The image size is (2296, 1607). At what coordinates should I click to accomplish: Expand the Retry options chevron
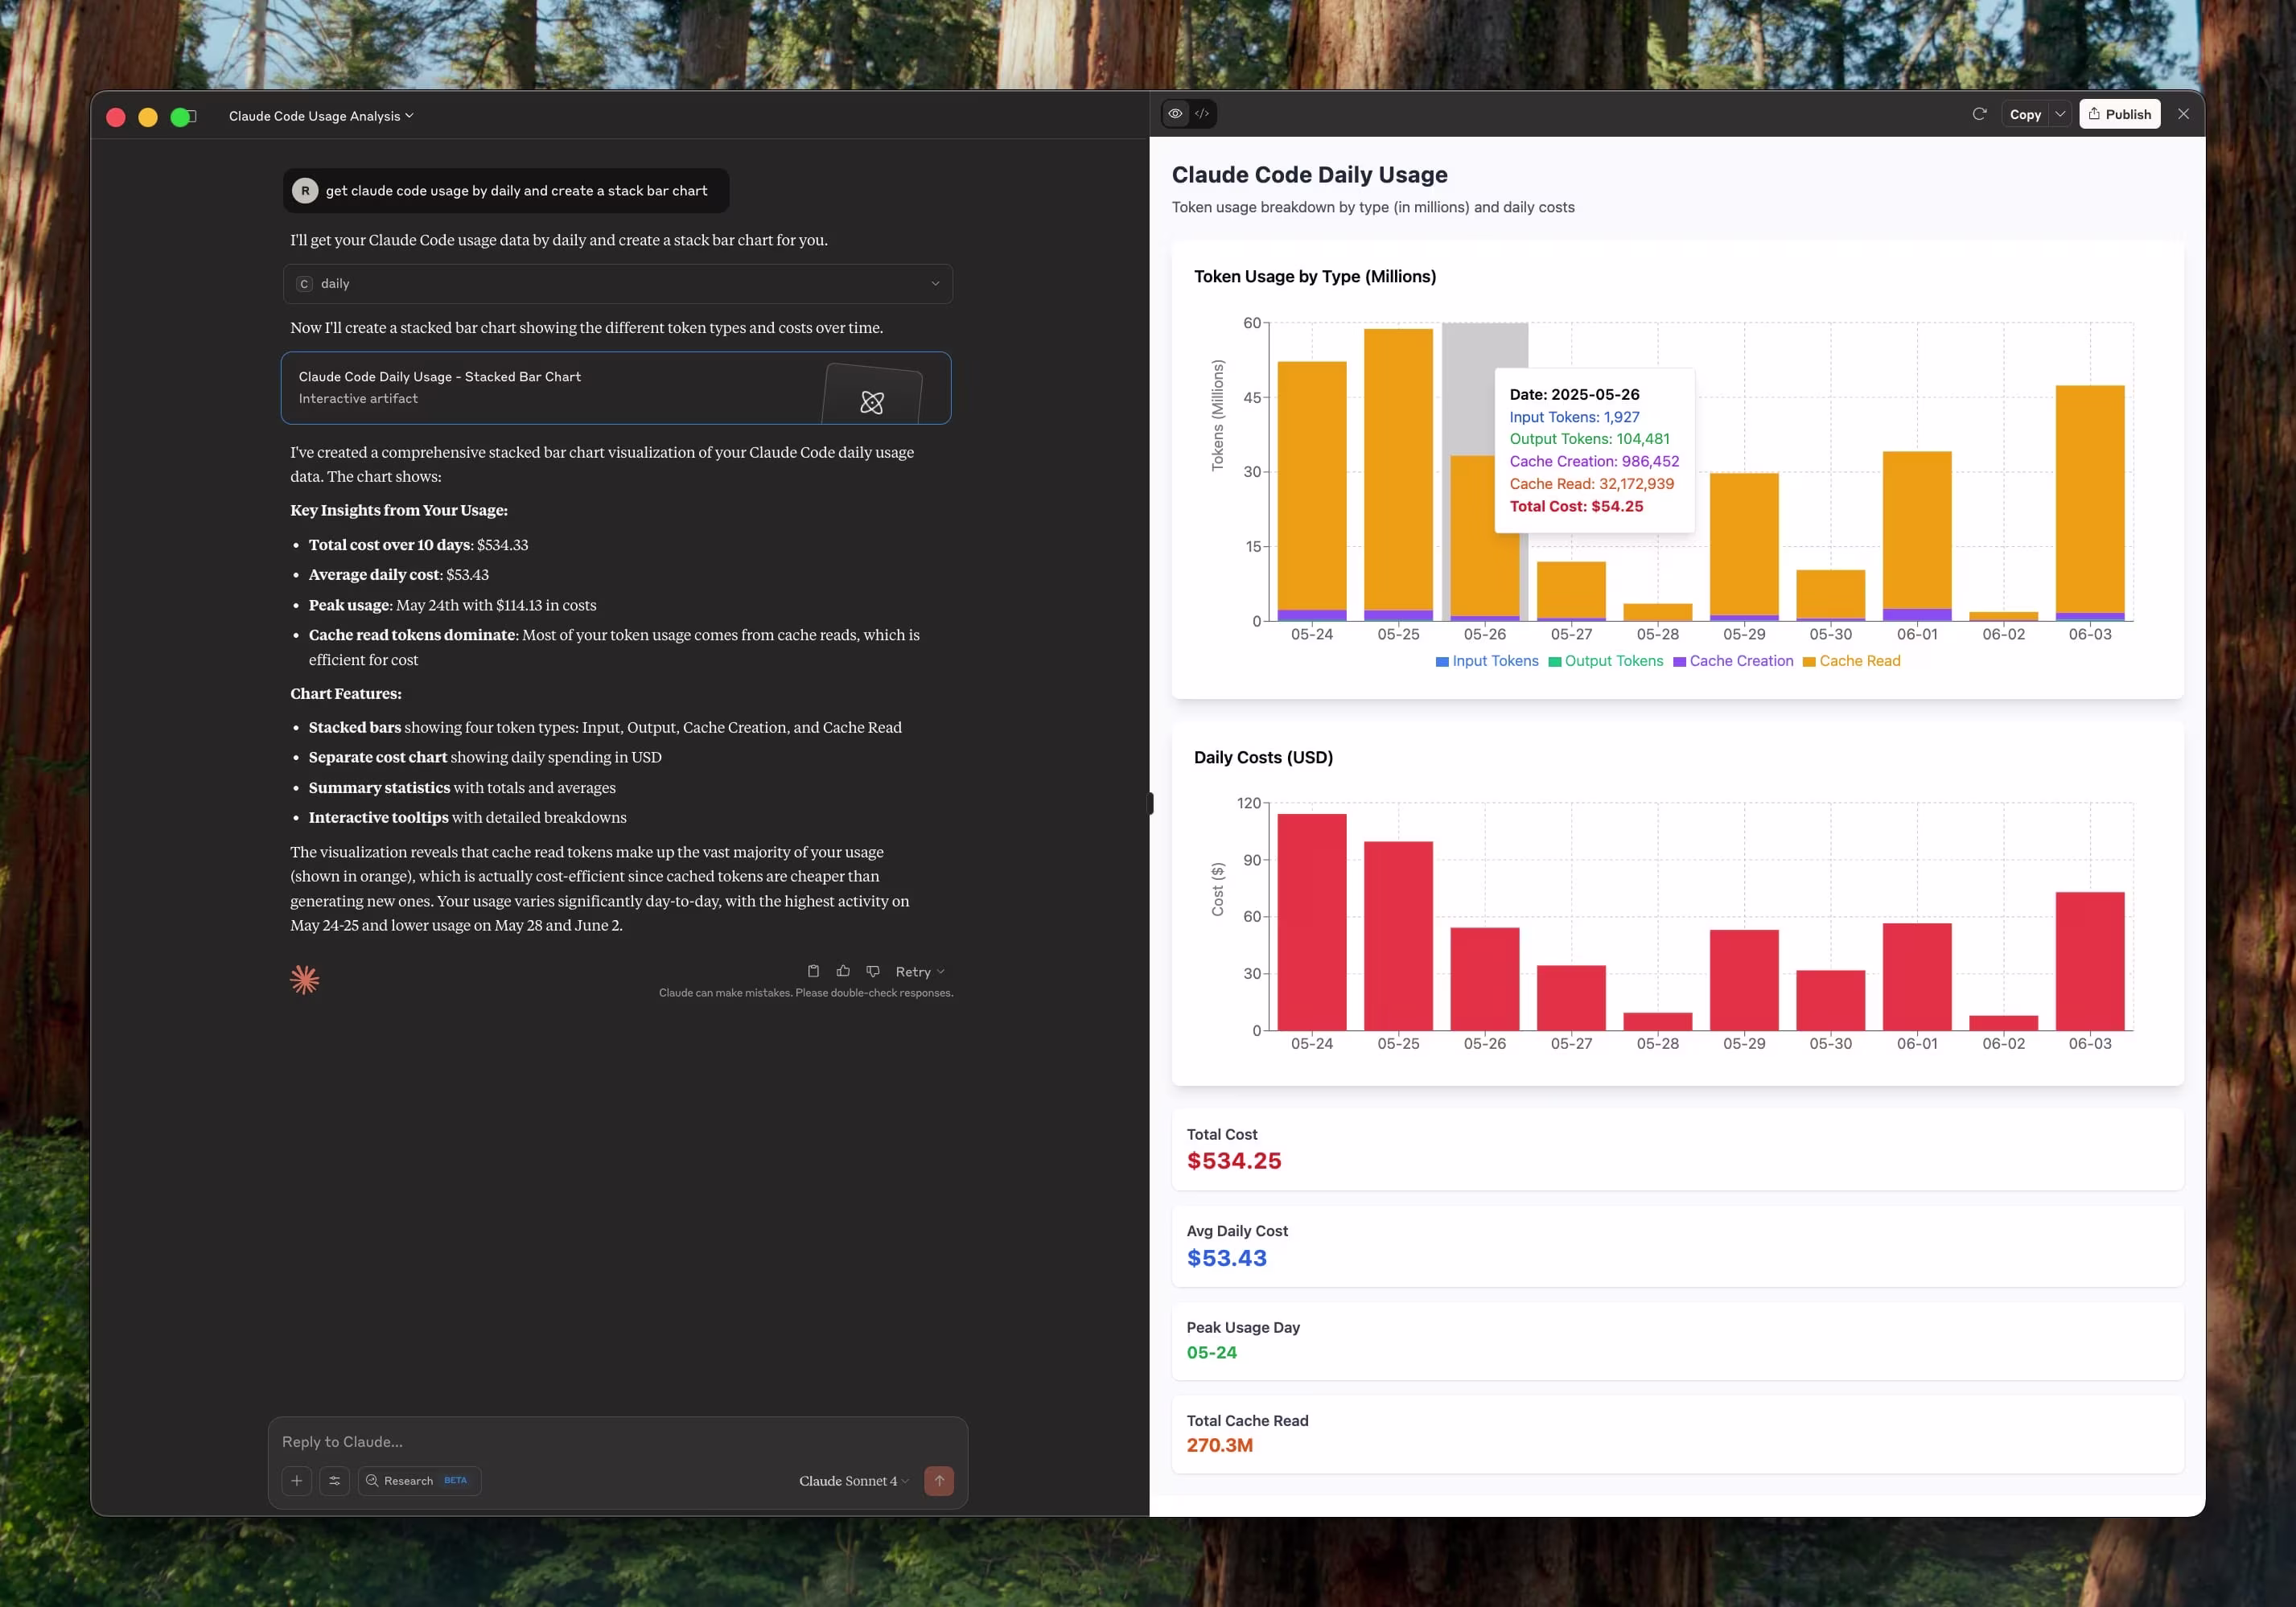coord(938,971)
